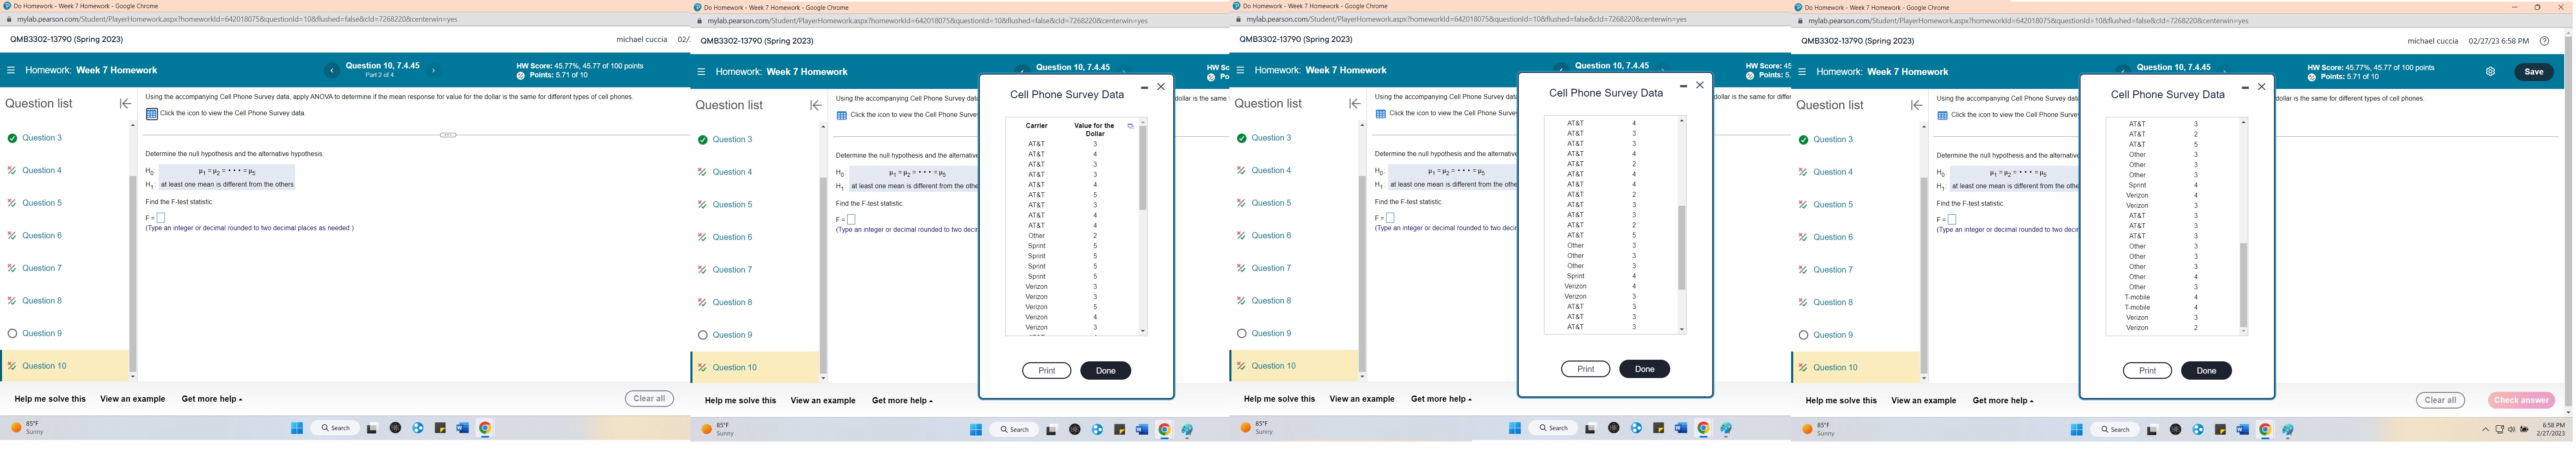Click View an example in second window
This screenshot has height=453, width=2576.
pos(823,401)
